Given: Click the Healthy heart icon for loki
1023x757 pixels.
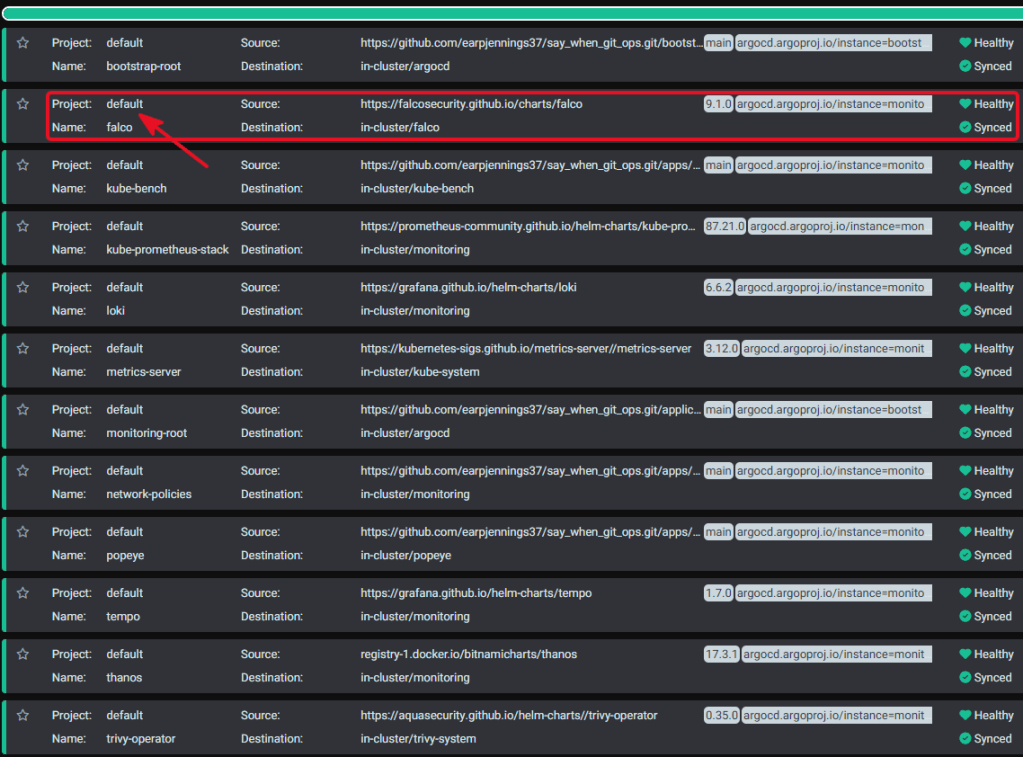Looking at the screenshot, I should [x=965, y=287].
